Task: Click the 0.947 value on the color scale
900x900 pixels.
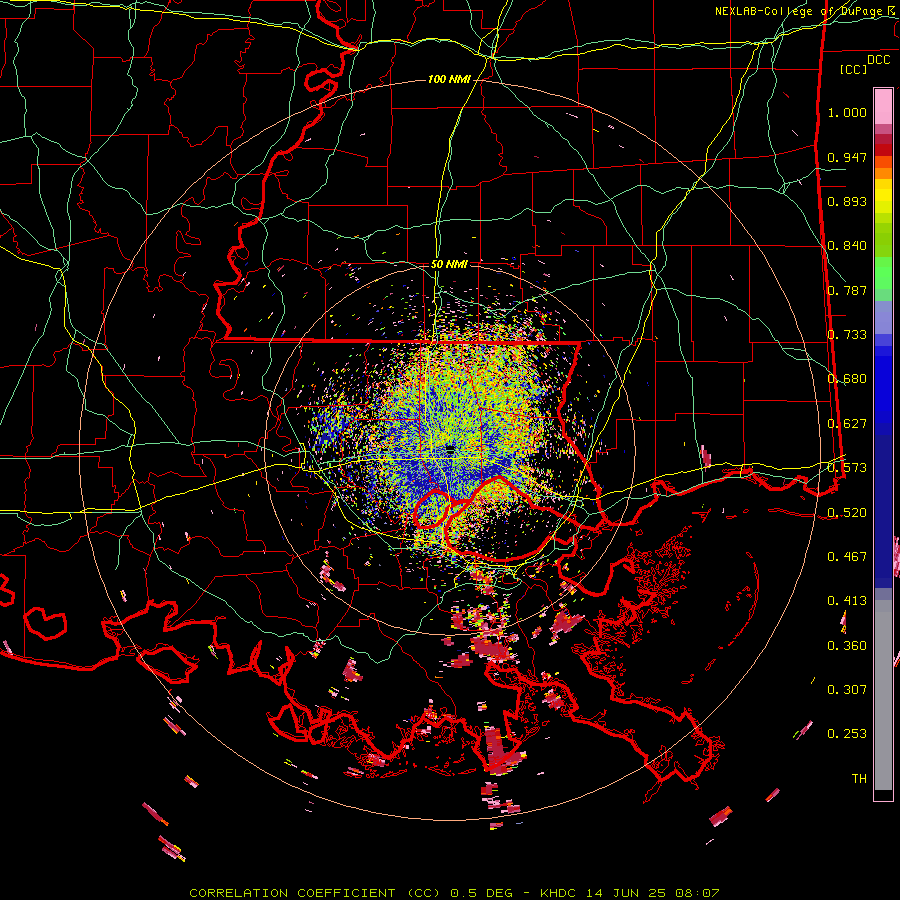Action: pyautogui.click(x=847, y=157)
